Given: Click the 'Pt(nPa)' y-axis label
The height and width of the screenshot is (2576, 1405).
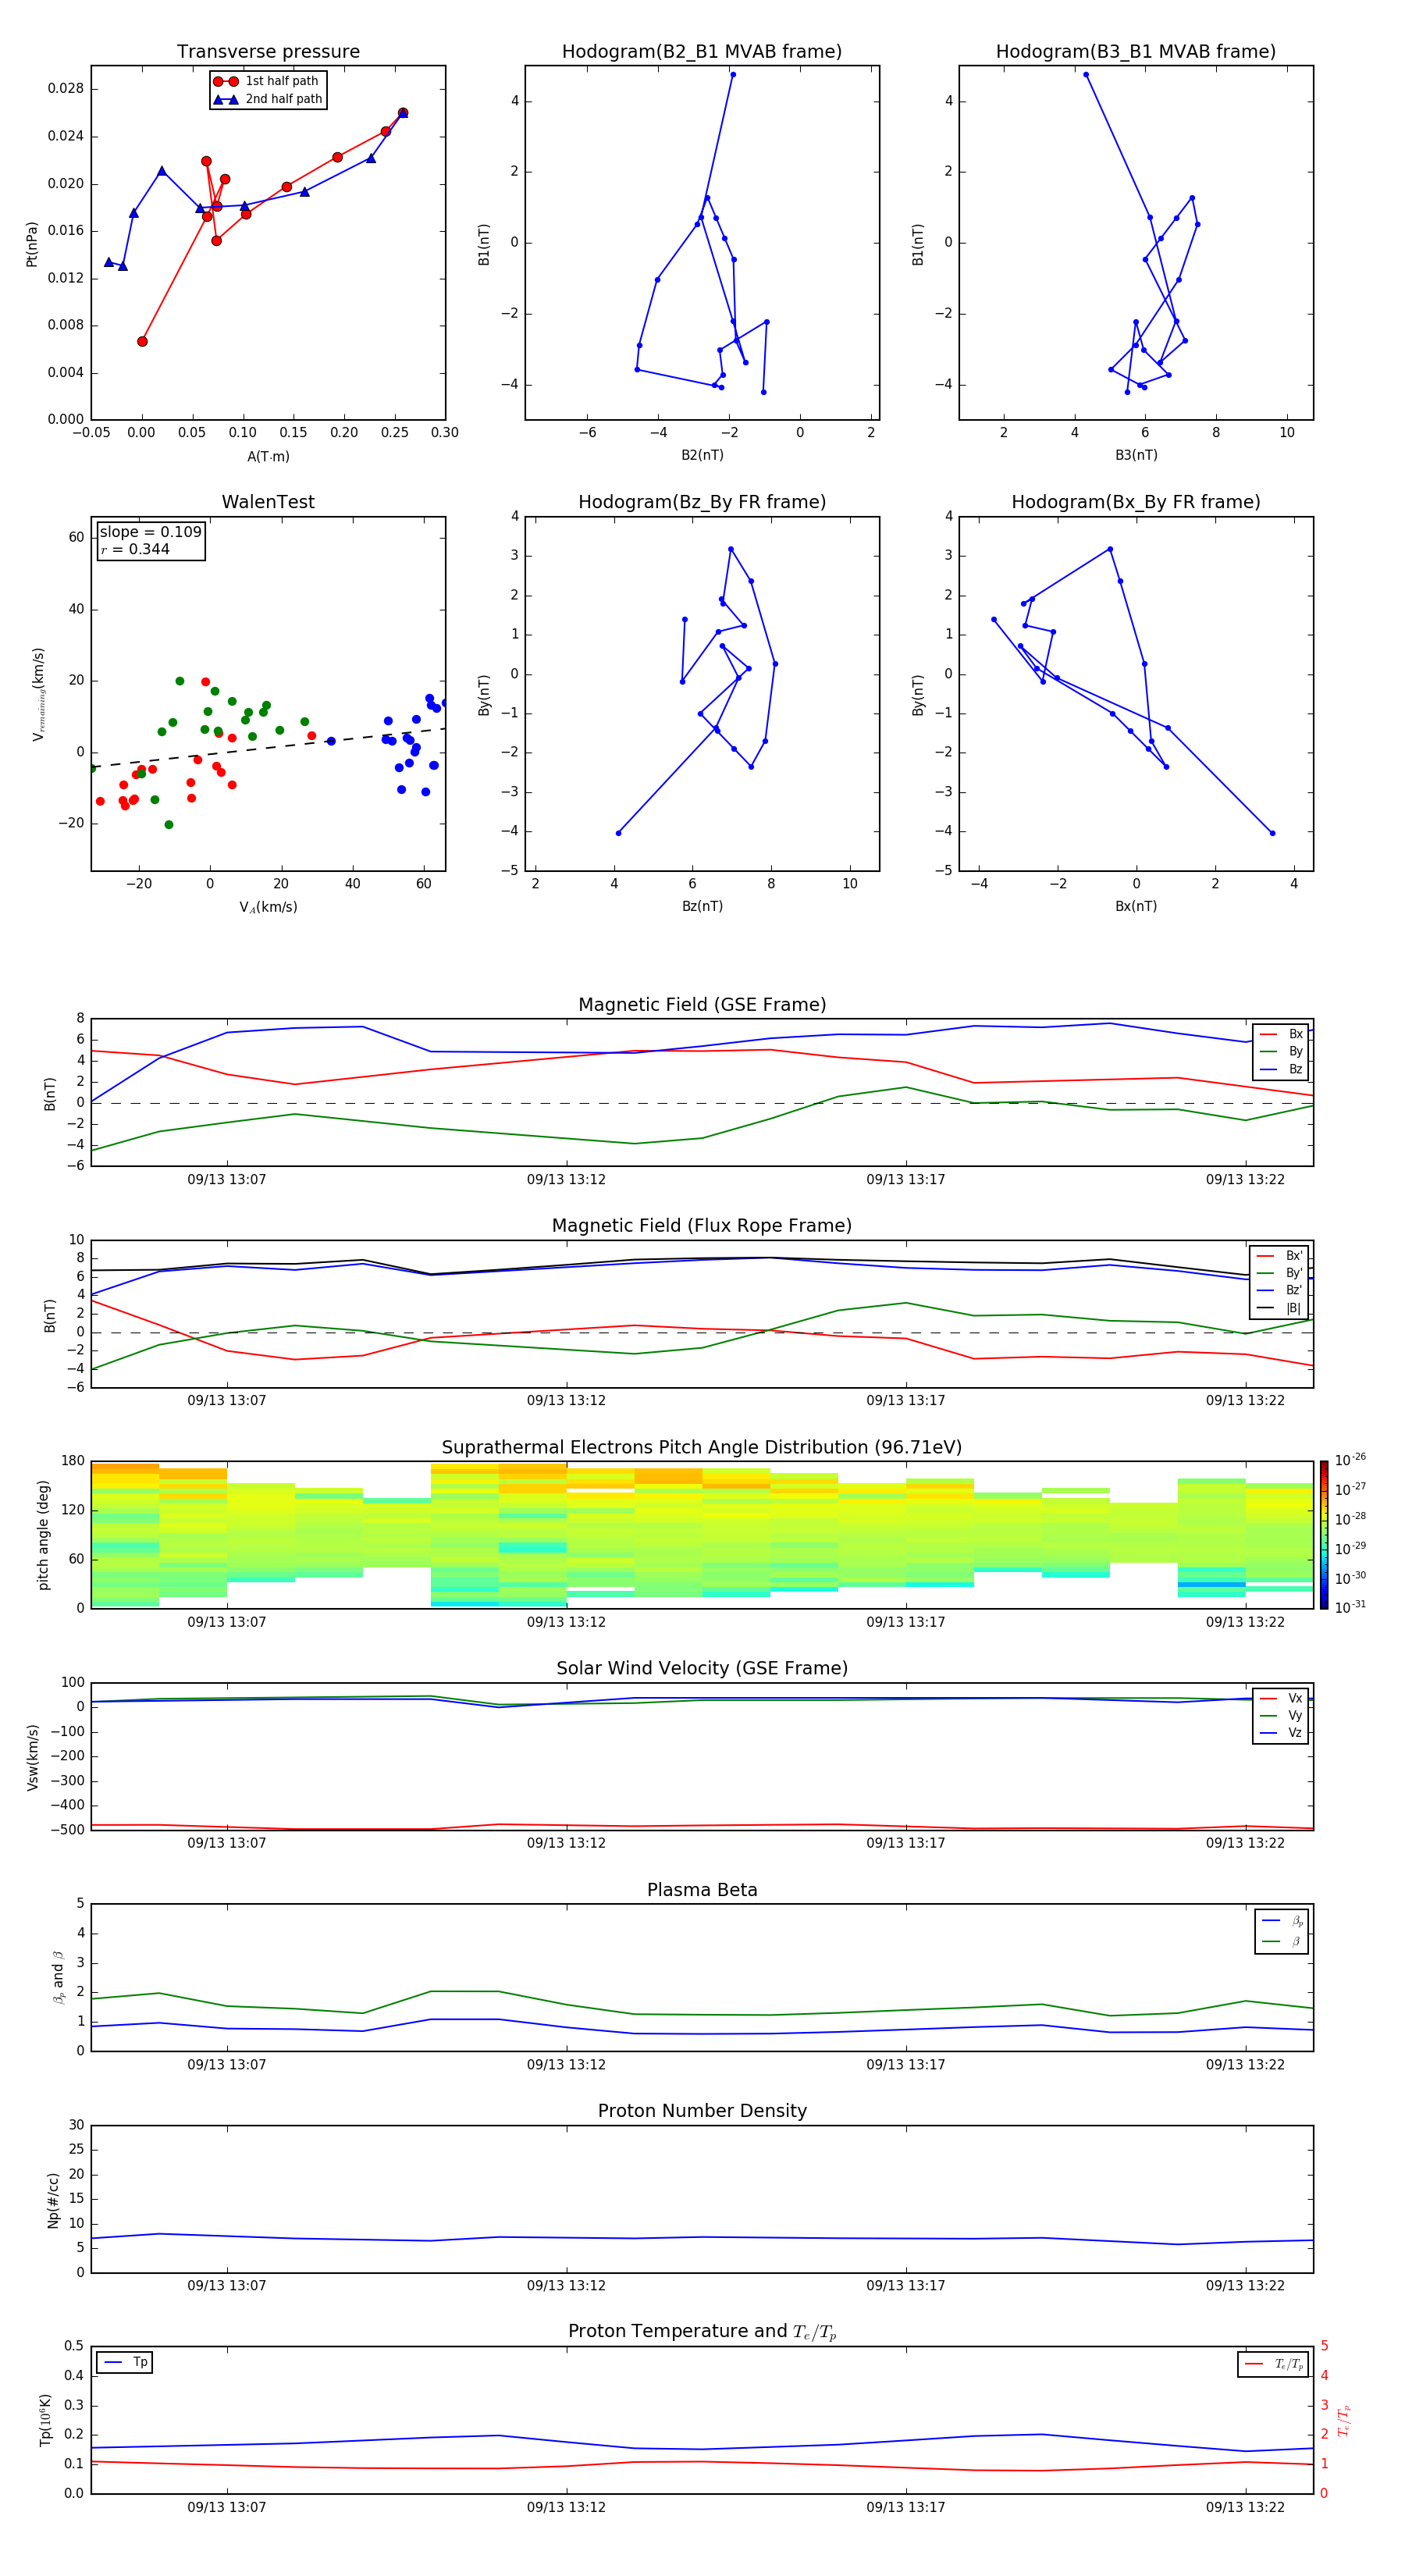Looking at the screenshot, I should [x=32, y=243].
